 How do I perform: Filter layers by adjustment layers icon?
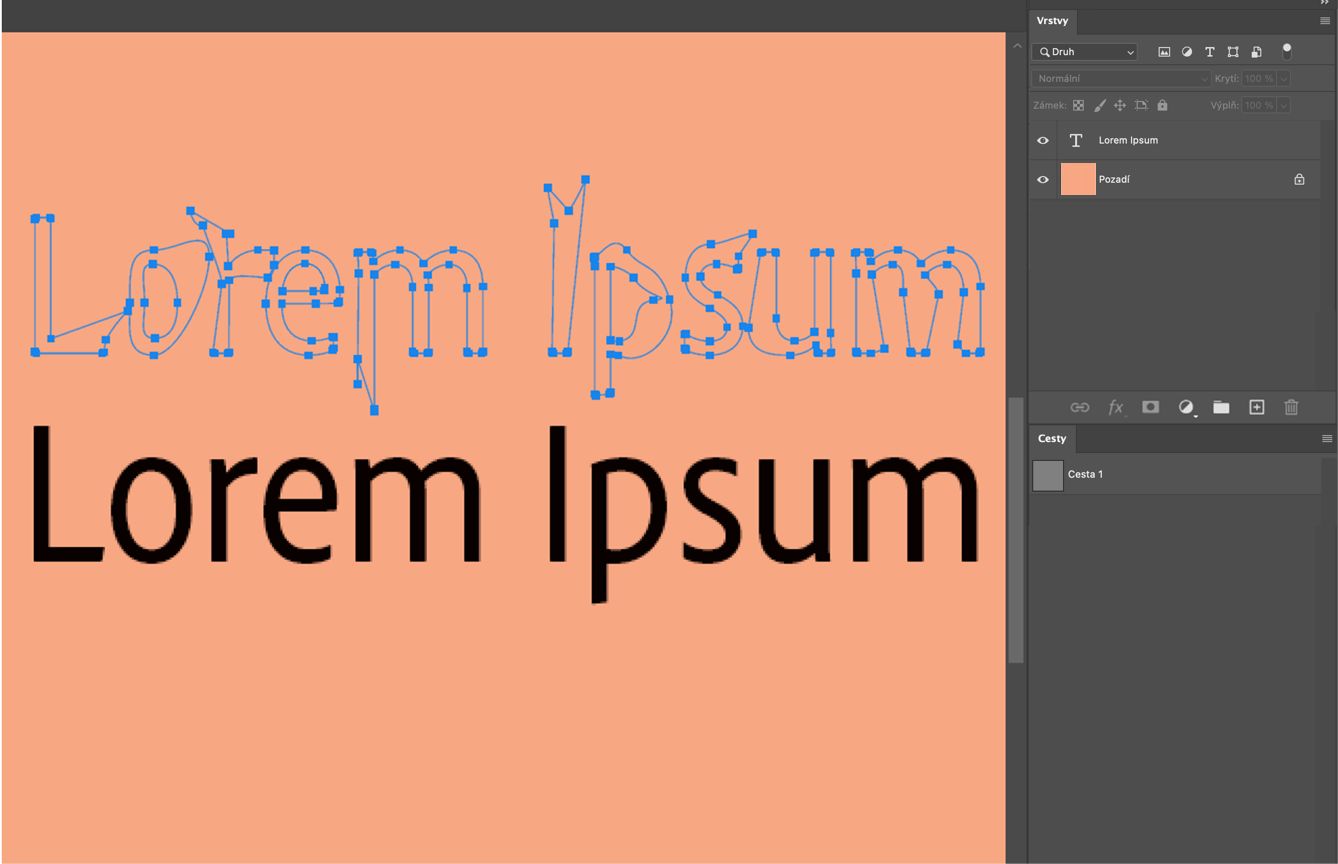coord(1187,52)
